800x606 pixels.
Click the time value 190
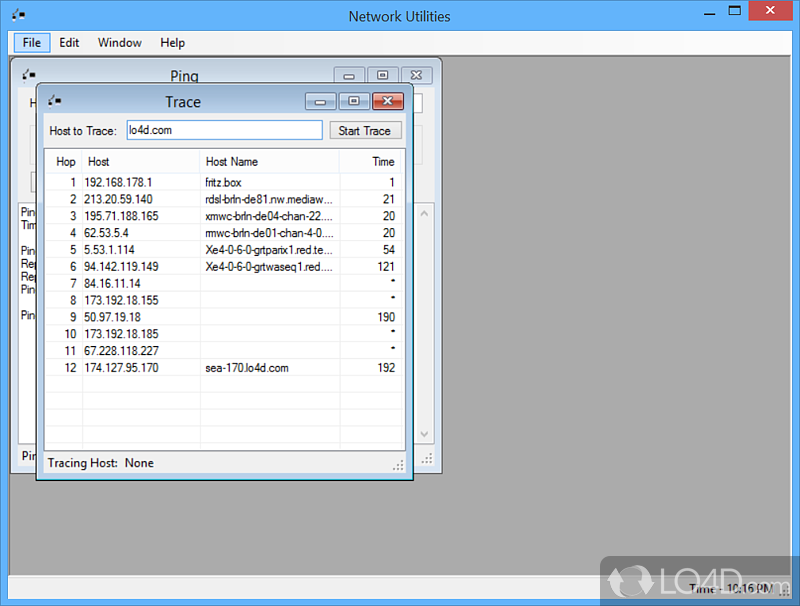386,317
